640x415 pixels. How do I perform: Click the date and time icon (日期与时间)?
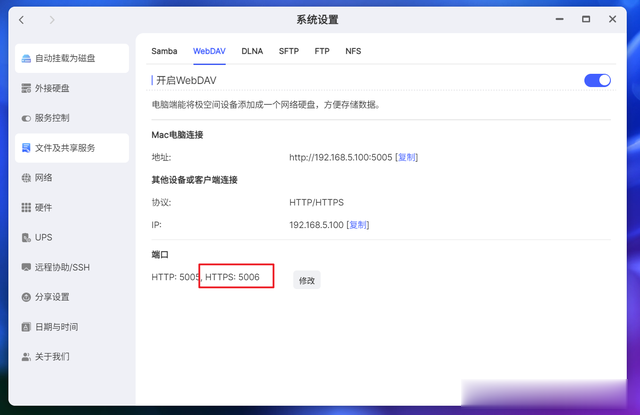[26, 327]
